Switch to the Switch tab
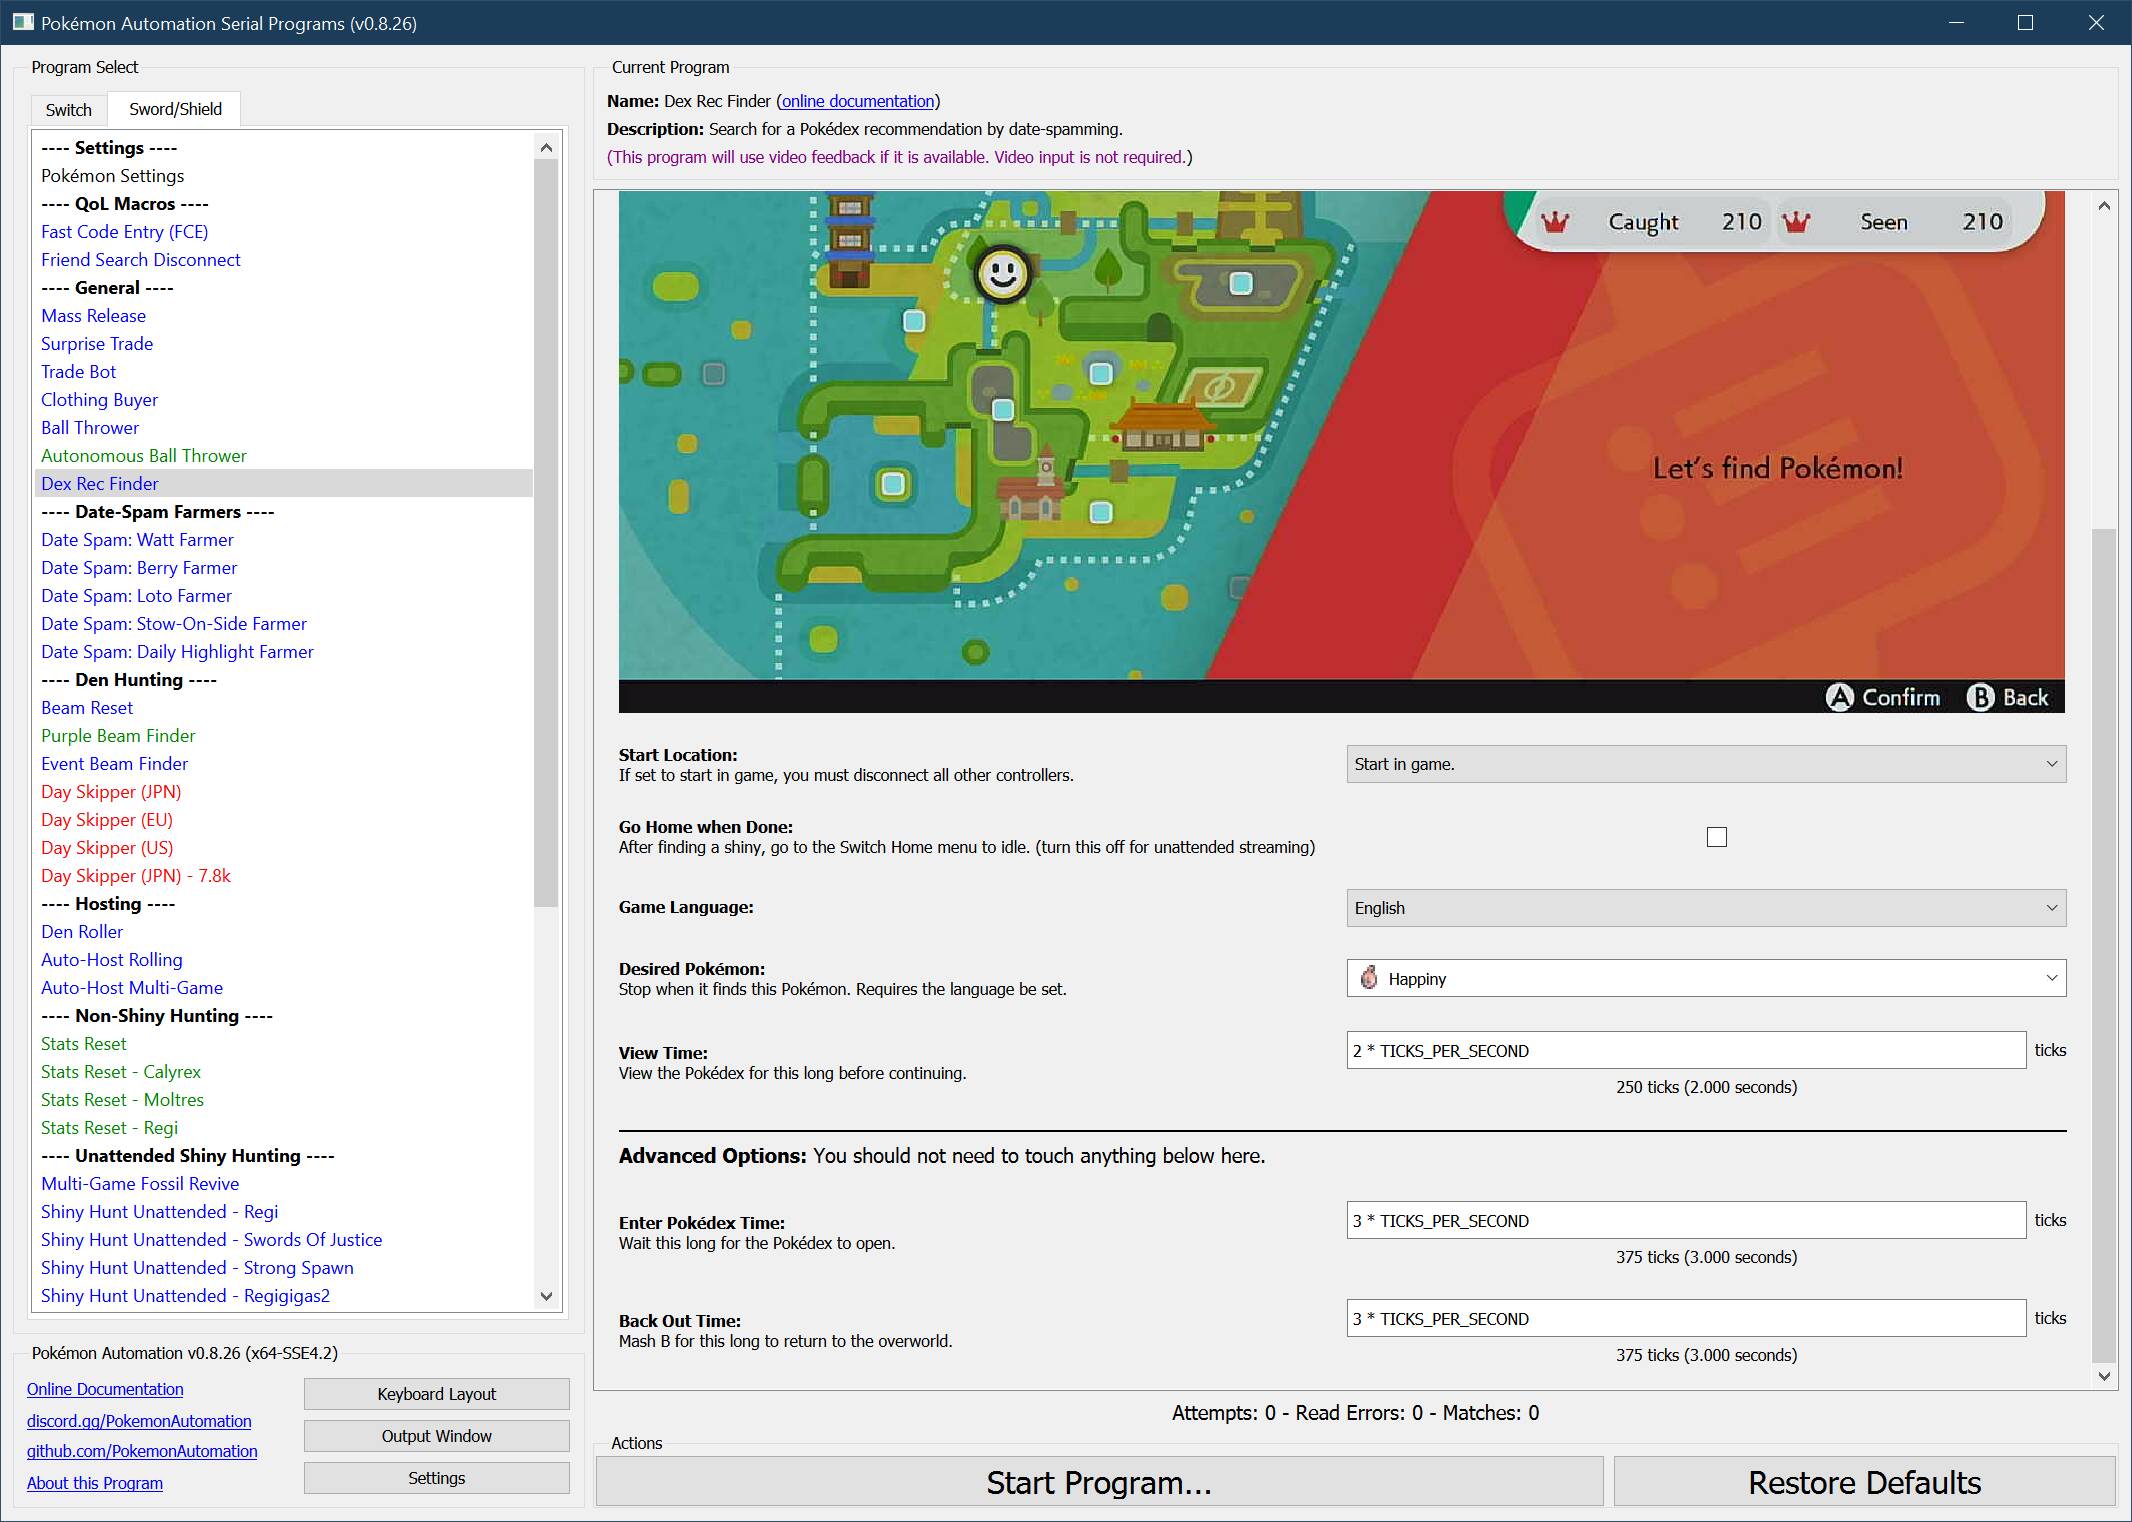This screenshot has height=1522, width=2132. (68, 110)
